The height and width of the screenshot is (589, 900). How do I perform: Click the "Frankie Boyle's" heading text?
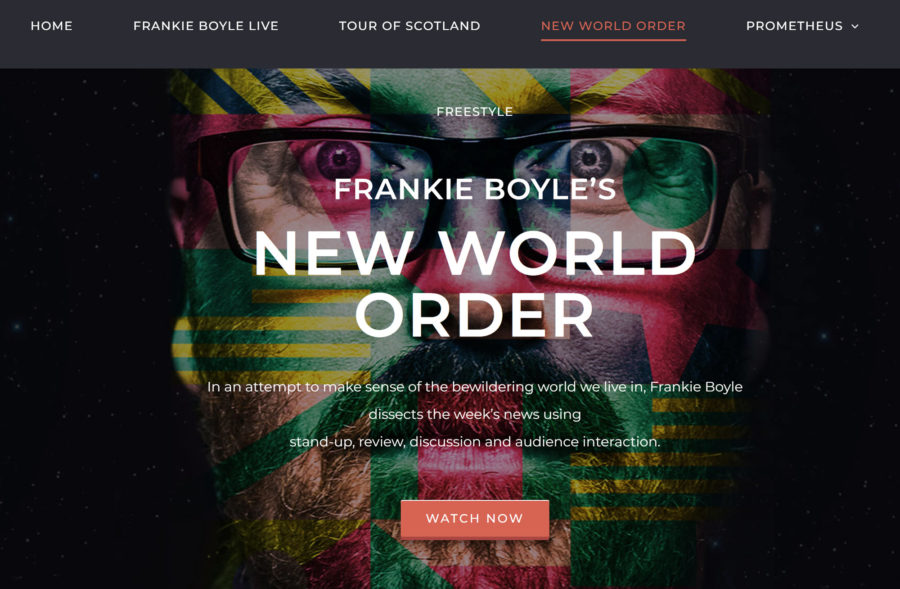475,189
